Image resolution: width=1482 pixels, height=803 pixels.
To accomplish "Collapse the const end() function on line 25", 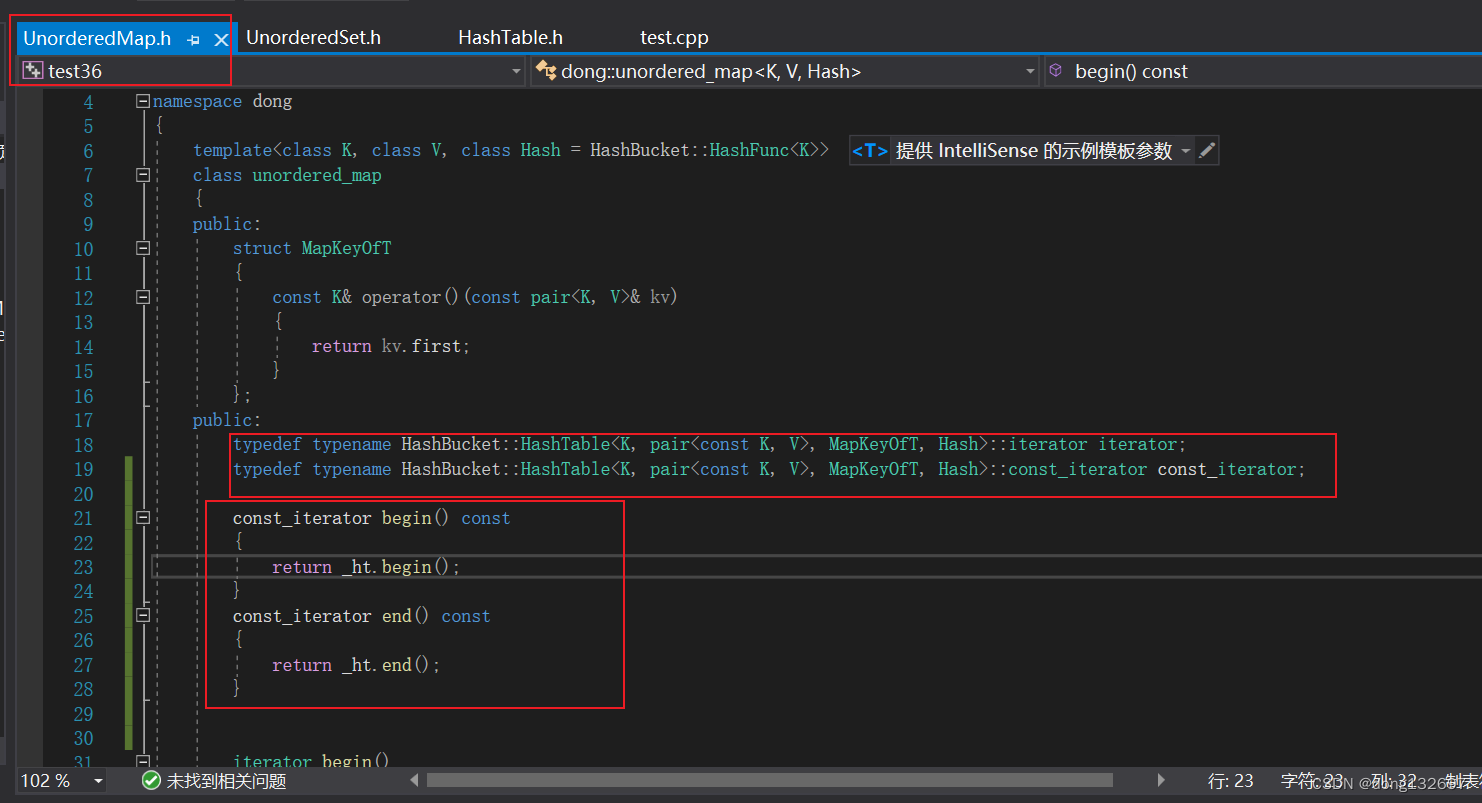I will click(x=143, y=616).
